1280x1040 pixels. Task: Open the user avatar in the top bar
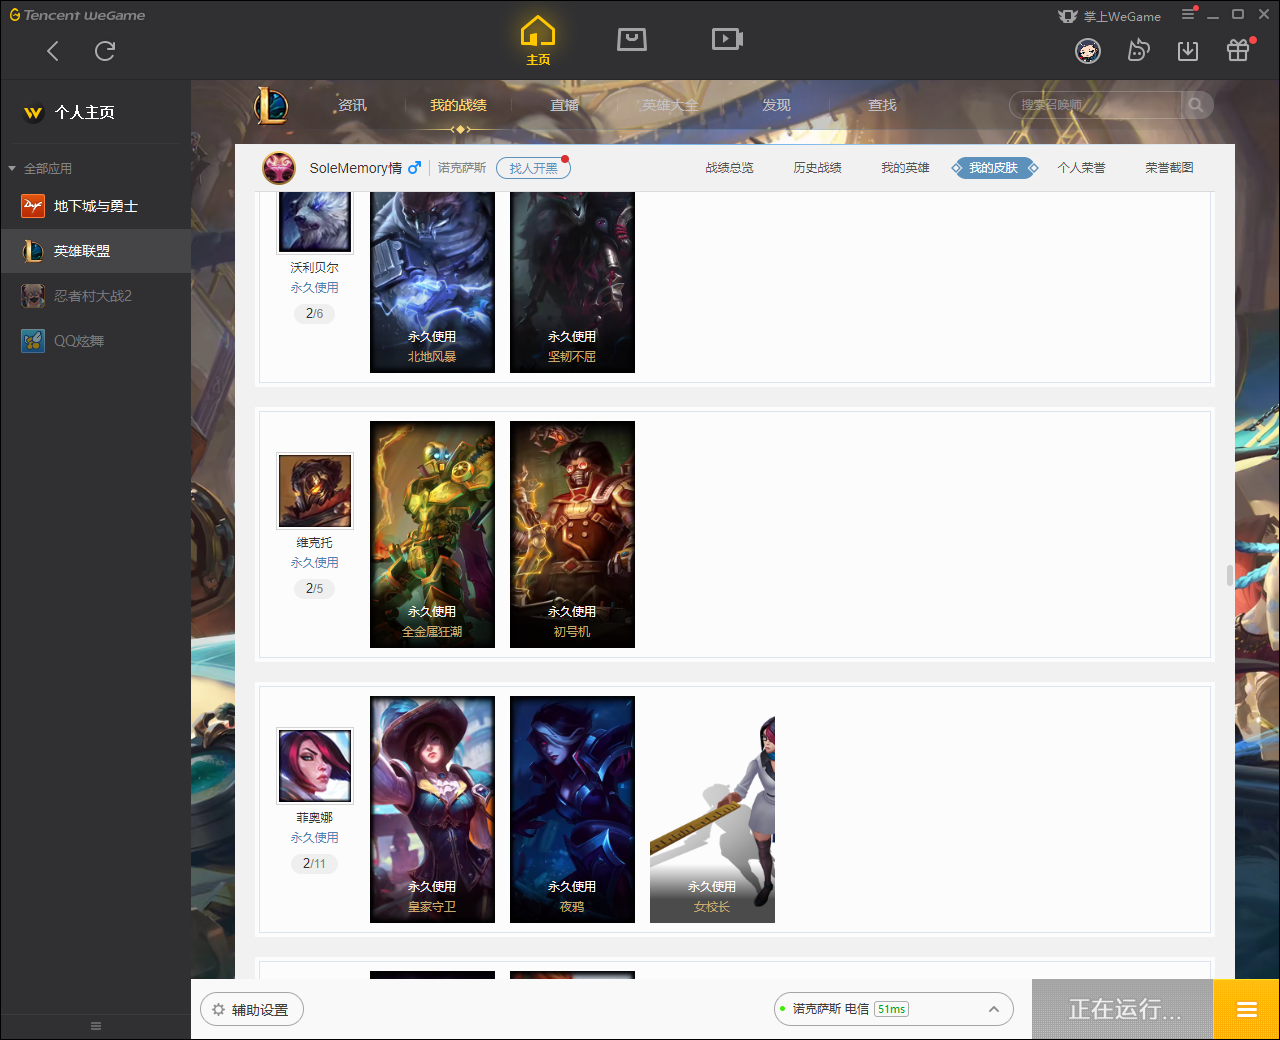(x=1088, y=50)
